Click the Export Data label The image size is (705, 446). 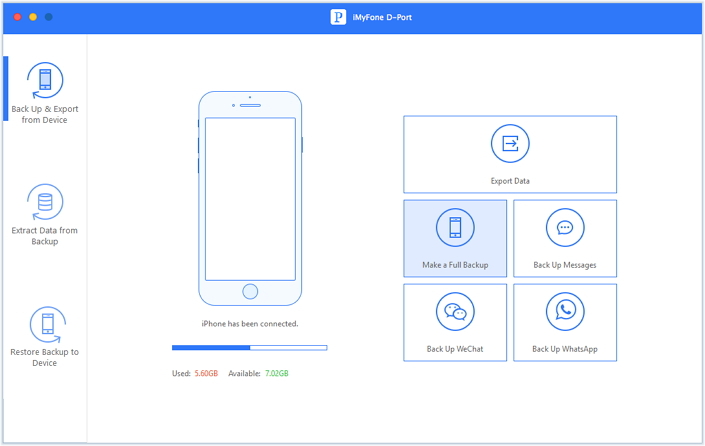[x=510, y=181]
